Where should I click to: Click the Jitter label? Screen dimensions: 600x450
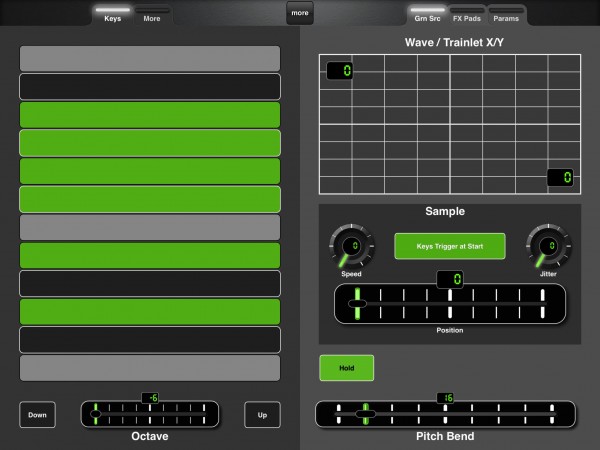click(548, 274)
